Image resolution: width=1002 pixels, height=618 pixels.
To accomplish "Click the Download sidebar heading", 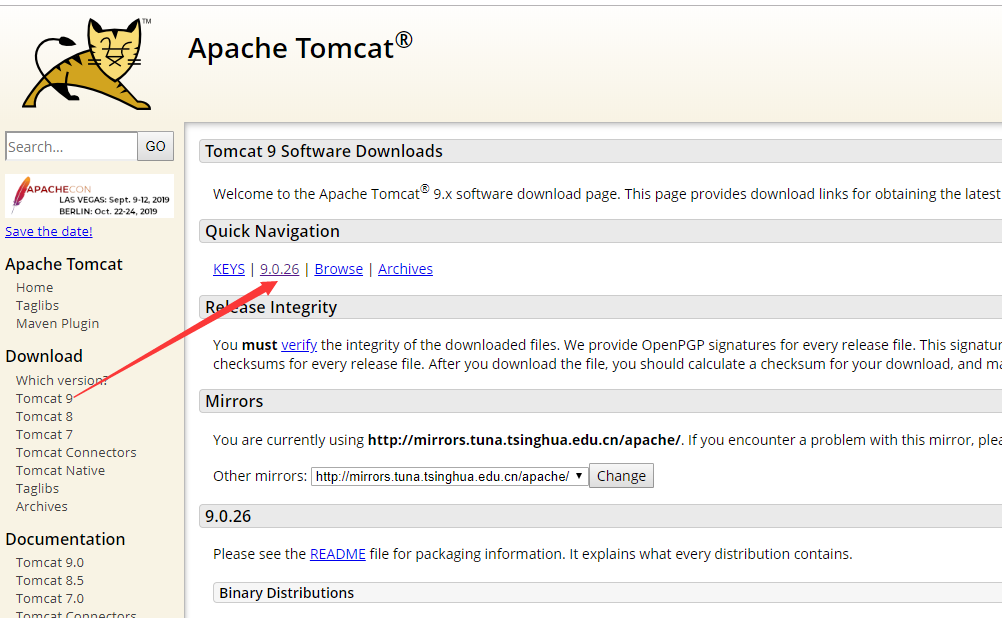I will (44, 356).
